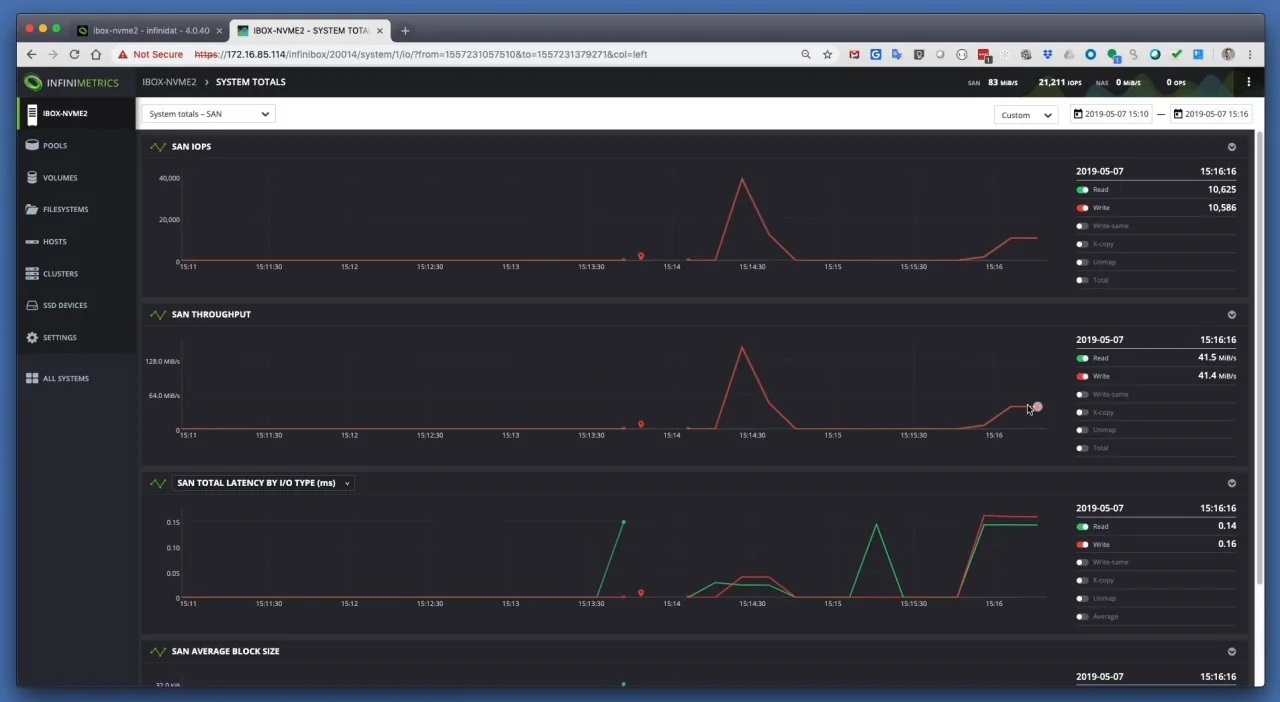Select IBOX-NVME2 system in sidebar
1280x702 pixels.
pos(77,114)
